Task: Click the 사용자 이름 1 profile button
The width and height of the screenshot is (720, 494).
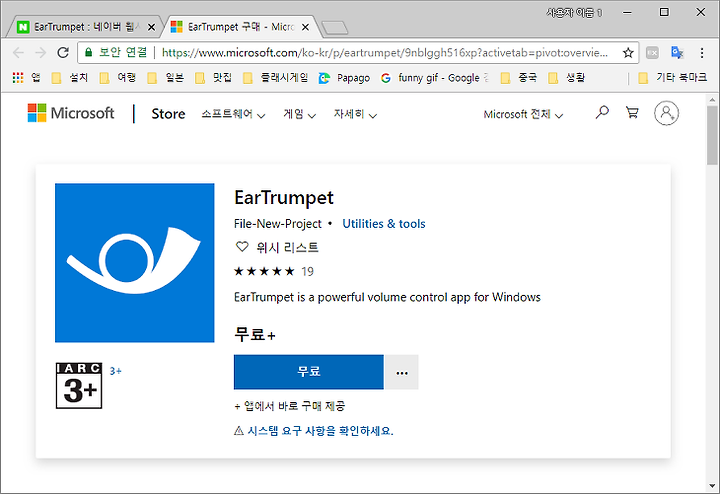Action: [x=574, y=13]
